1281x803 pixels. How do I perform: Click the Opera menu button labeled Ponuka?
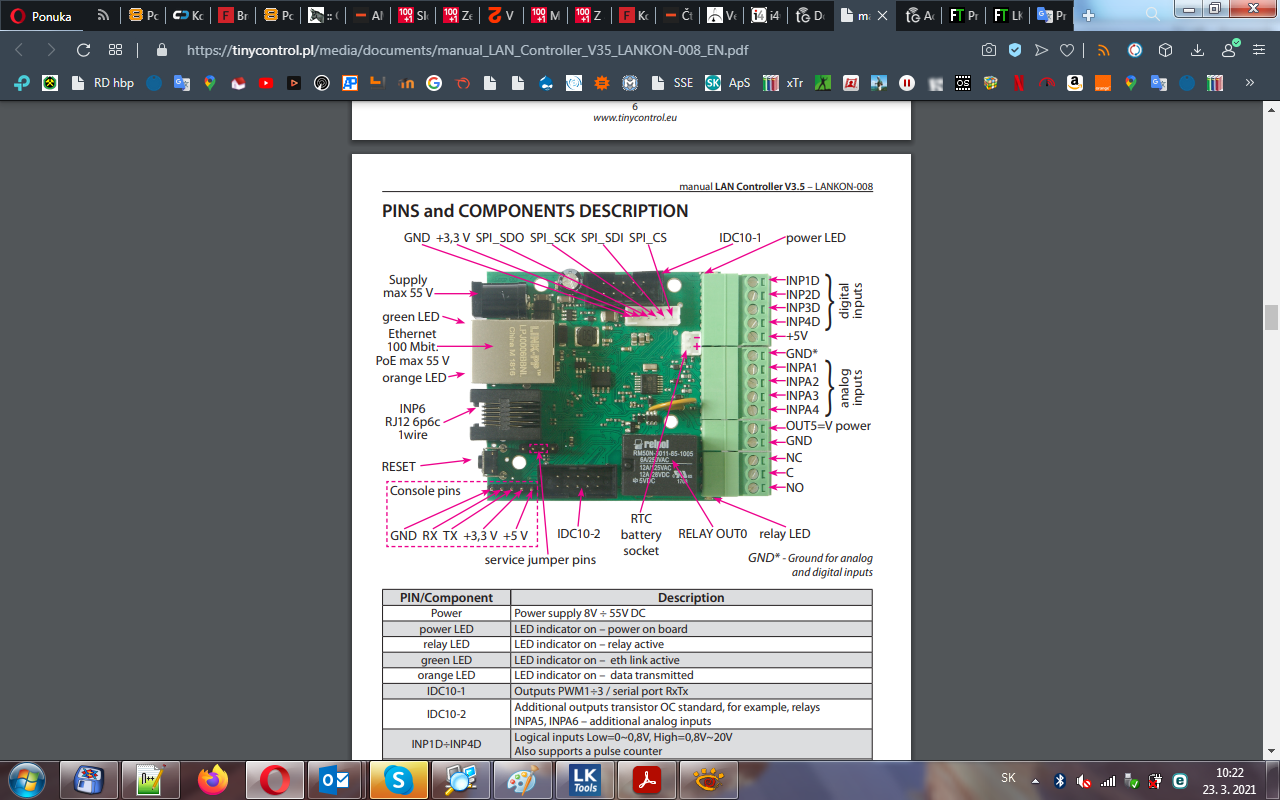coord(42,16)
